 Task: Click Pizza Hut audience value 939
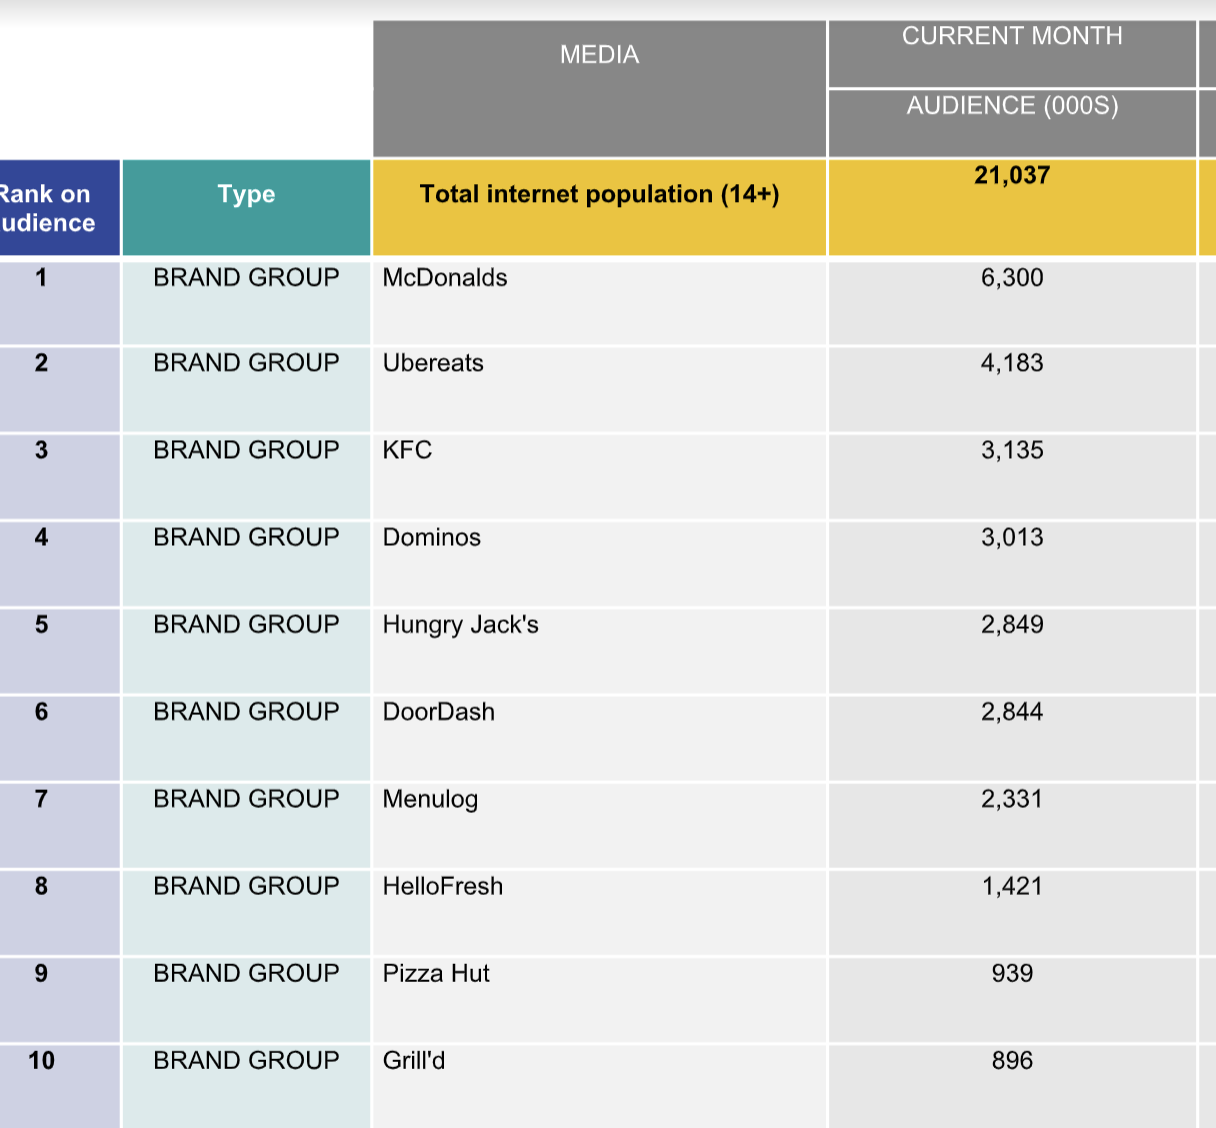(1012, 973)
